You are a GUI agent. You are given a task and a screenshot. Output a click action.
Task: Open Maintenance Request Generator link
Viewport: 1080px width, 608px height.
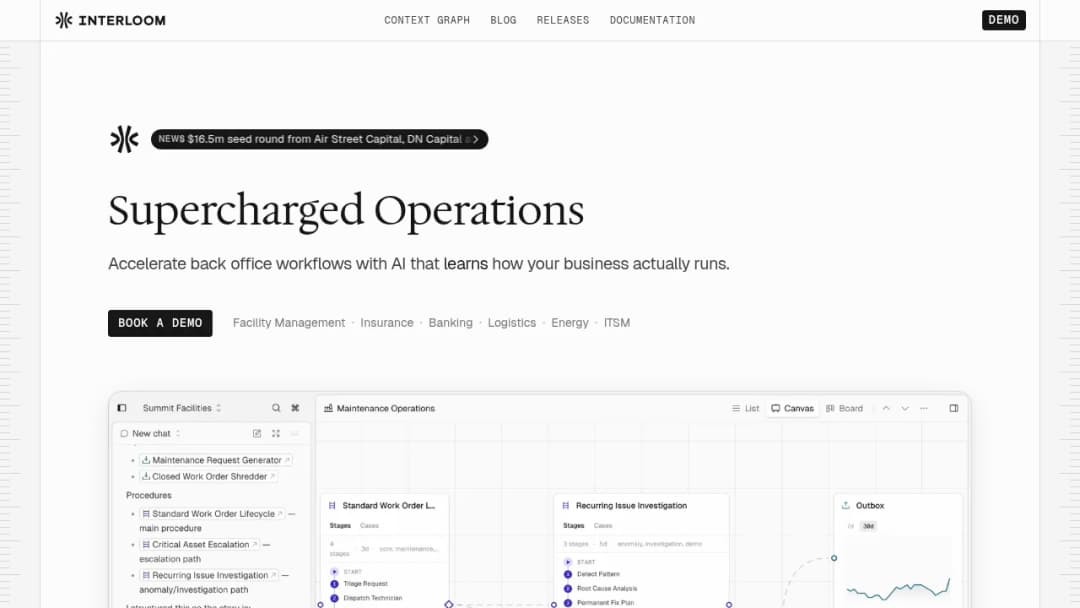216,460
